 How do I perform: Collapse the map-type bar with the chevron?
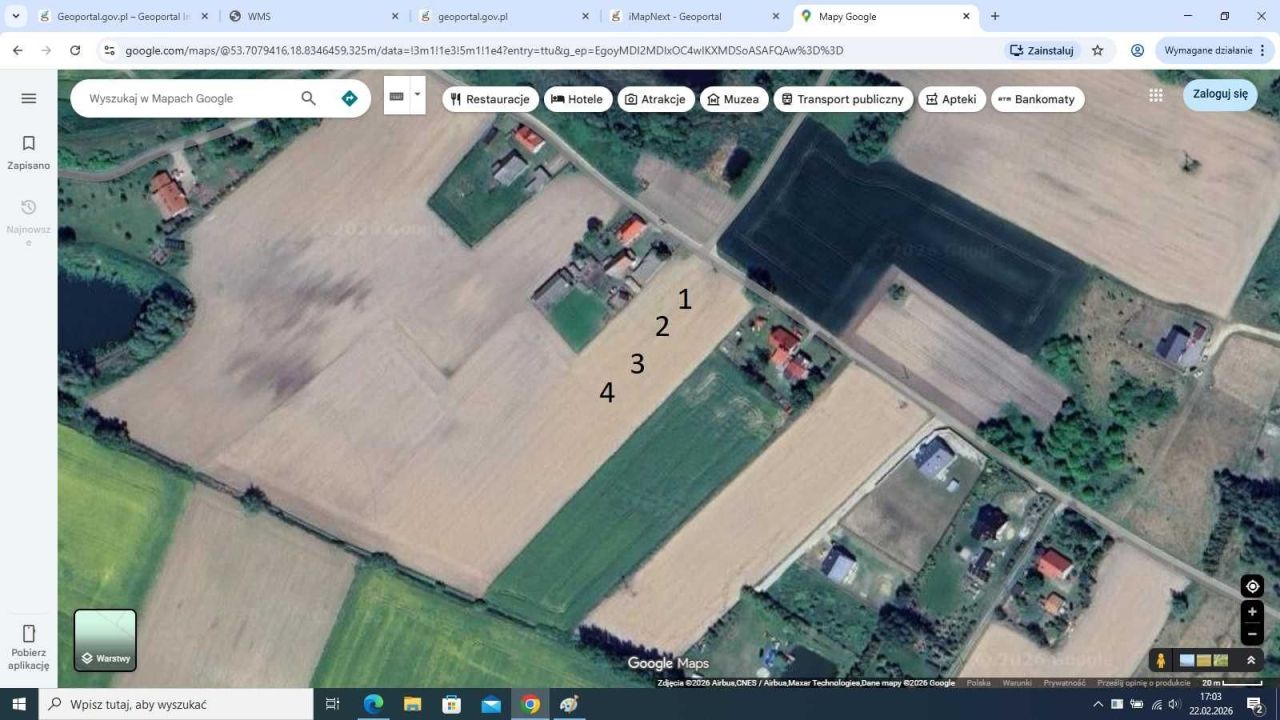(x=1251, y=660)
